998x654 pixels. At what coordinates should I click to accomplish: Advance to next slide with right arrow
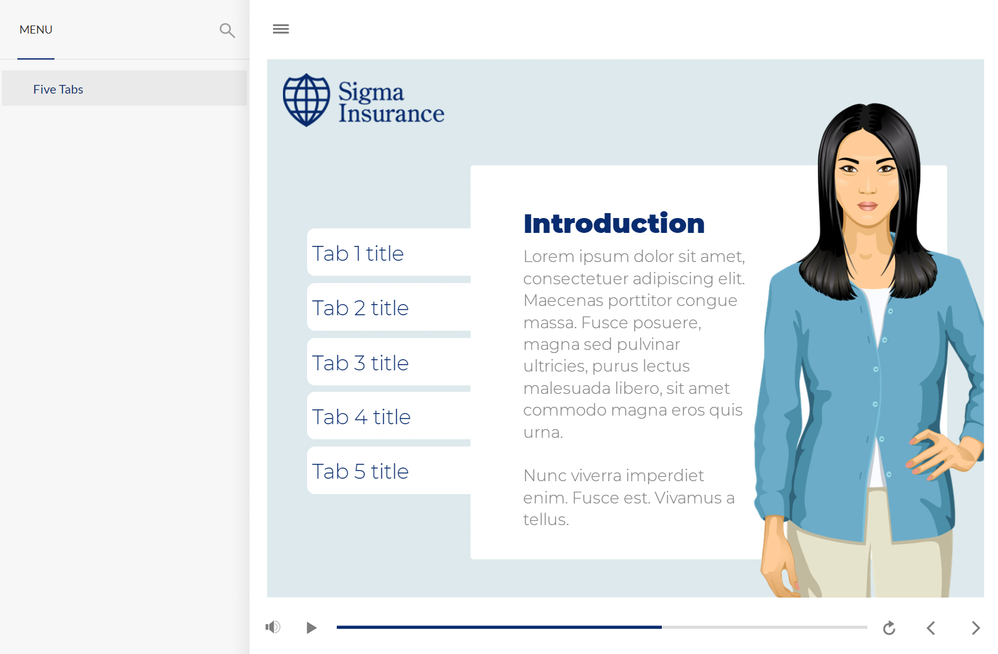(x=975, y=628)
